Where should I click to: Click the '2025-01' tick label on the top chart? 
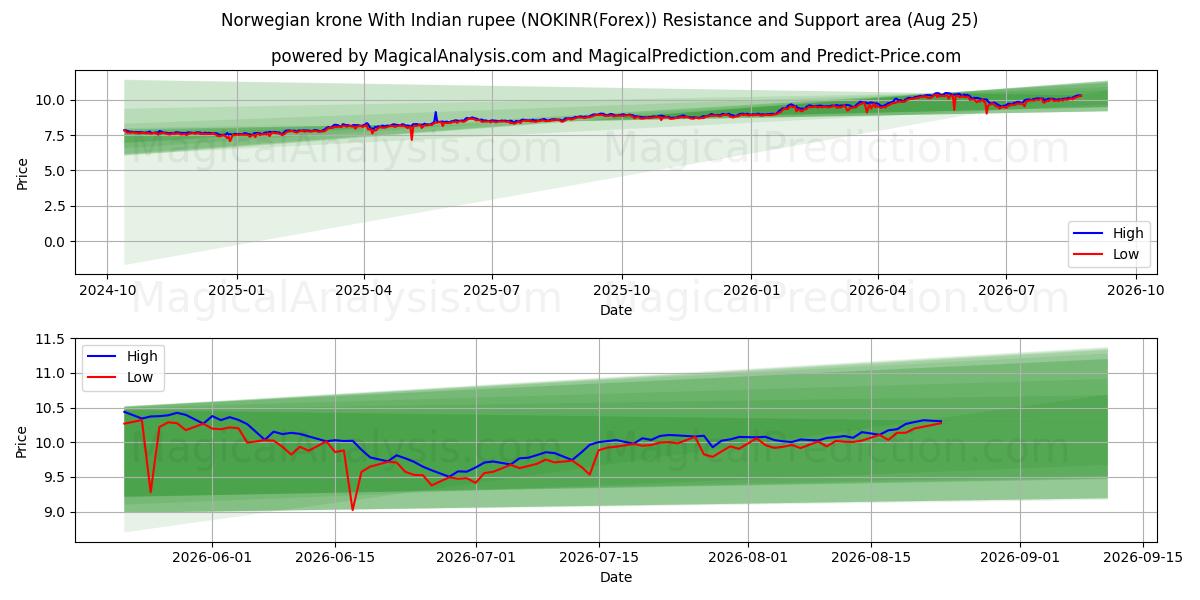(x=236, y=290)
